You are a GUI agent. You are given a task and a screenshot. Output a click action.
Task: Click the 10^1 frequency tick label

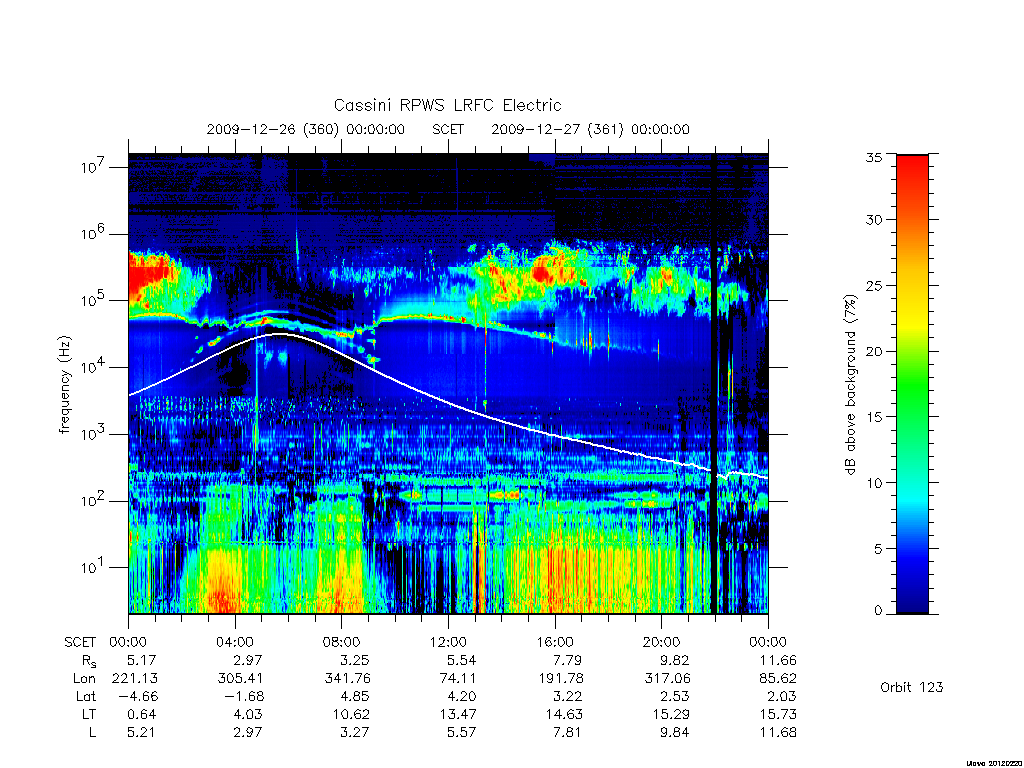[x=94, y=566]
